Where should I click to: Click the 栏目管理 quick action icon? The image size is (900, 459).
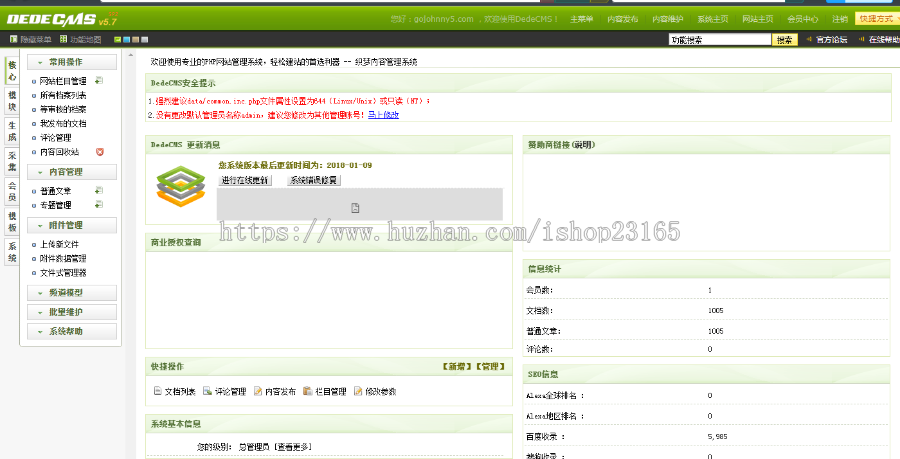pyautogui.click(x=308, y=391)
